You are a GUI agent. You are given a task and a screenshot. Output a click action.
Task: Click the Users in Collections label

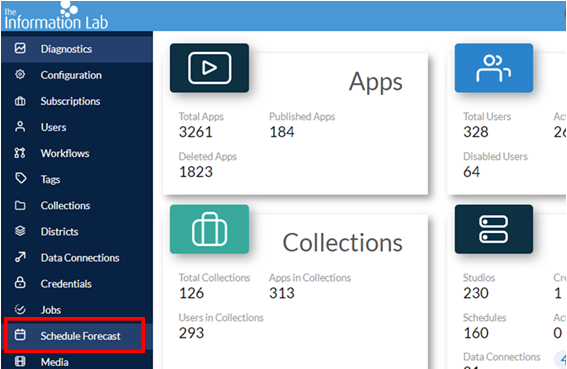(x=221, y=317)
